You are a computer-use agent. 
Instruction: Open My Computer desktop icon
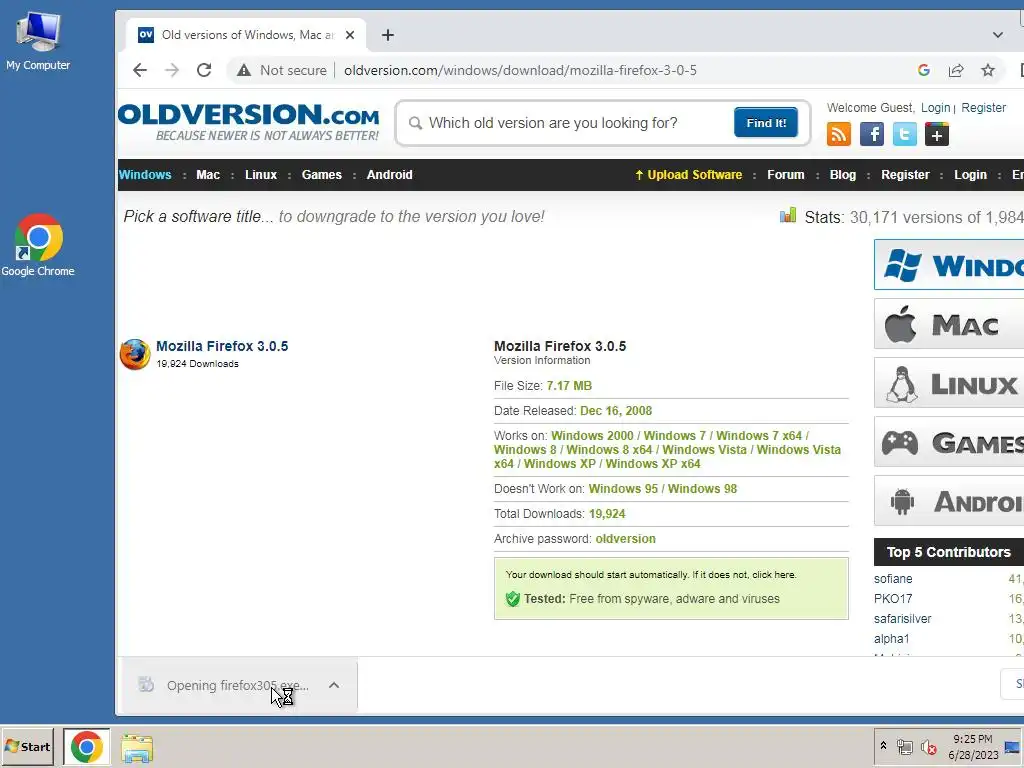pos(38,40)
